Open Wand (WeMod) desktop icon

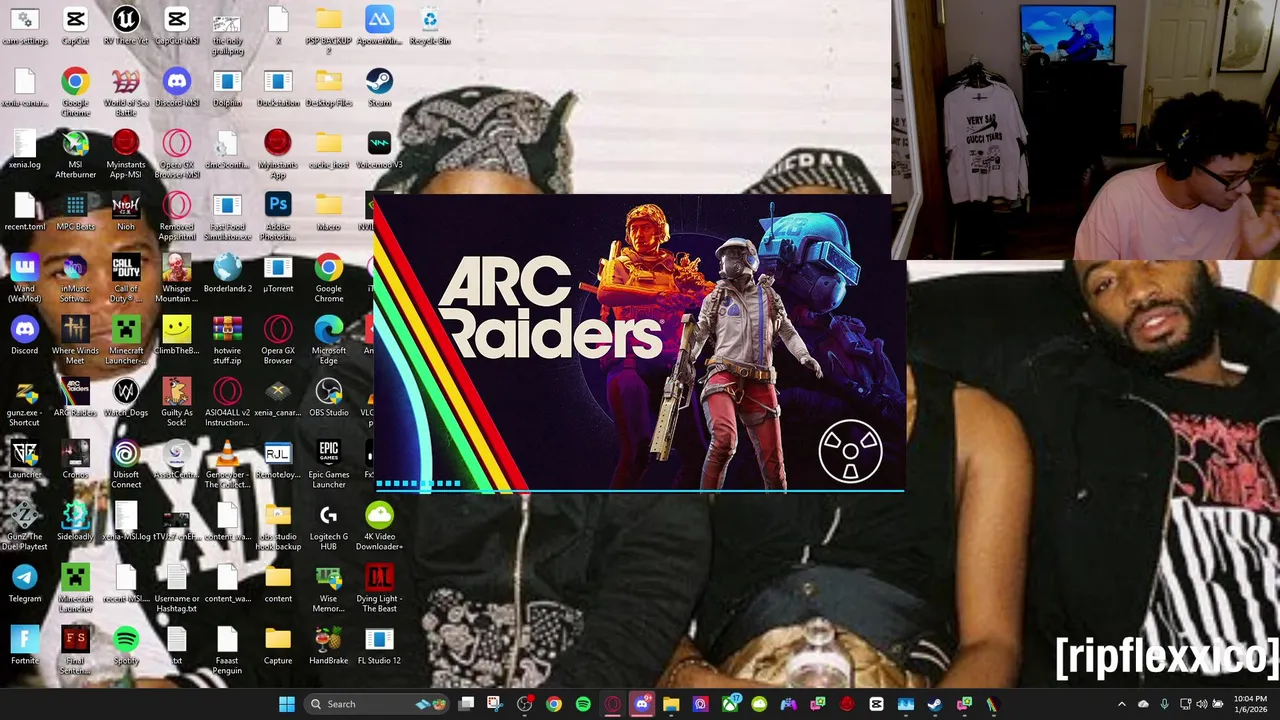(25, 278)
